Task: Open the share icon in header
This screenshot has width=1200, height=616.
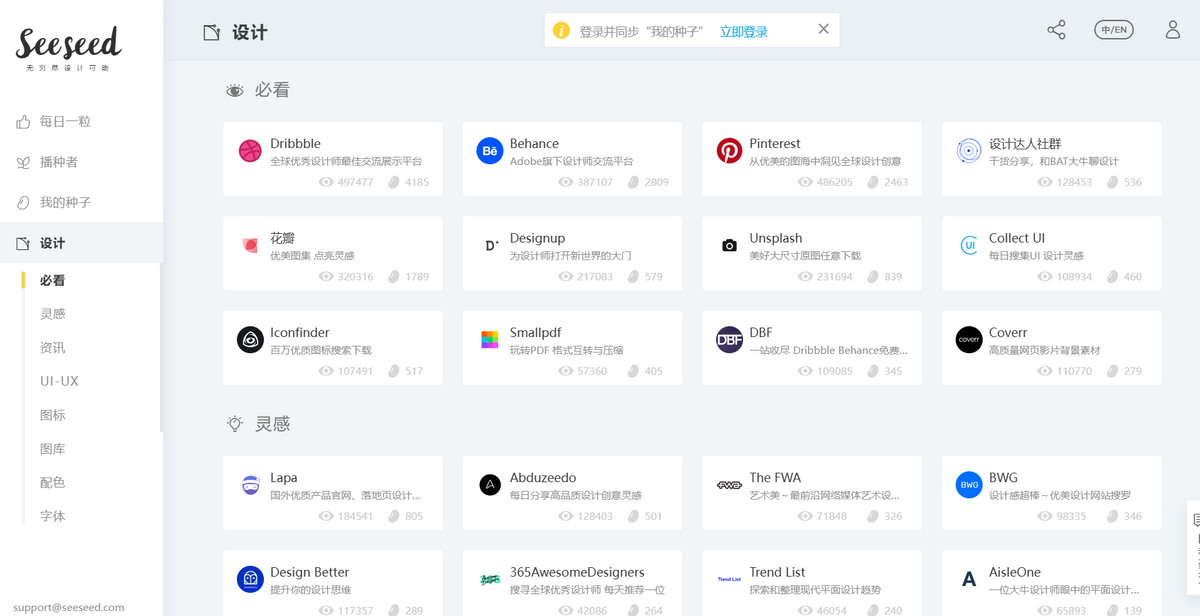Action: (x=1056, y=30)
